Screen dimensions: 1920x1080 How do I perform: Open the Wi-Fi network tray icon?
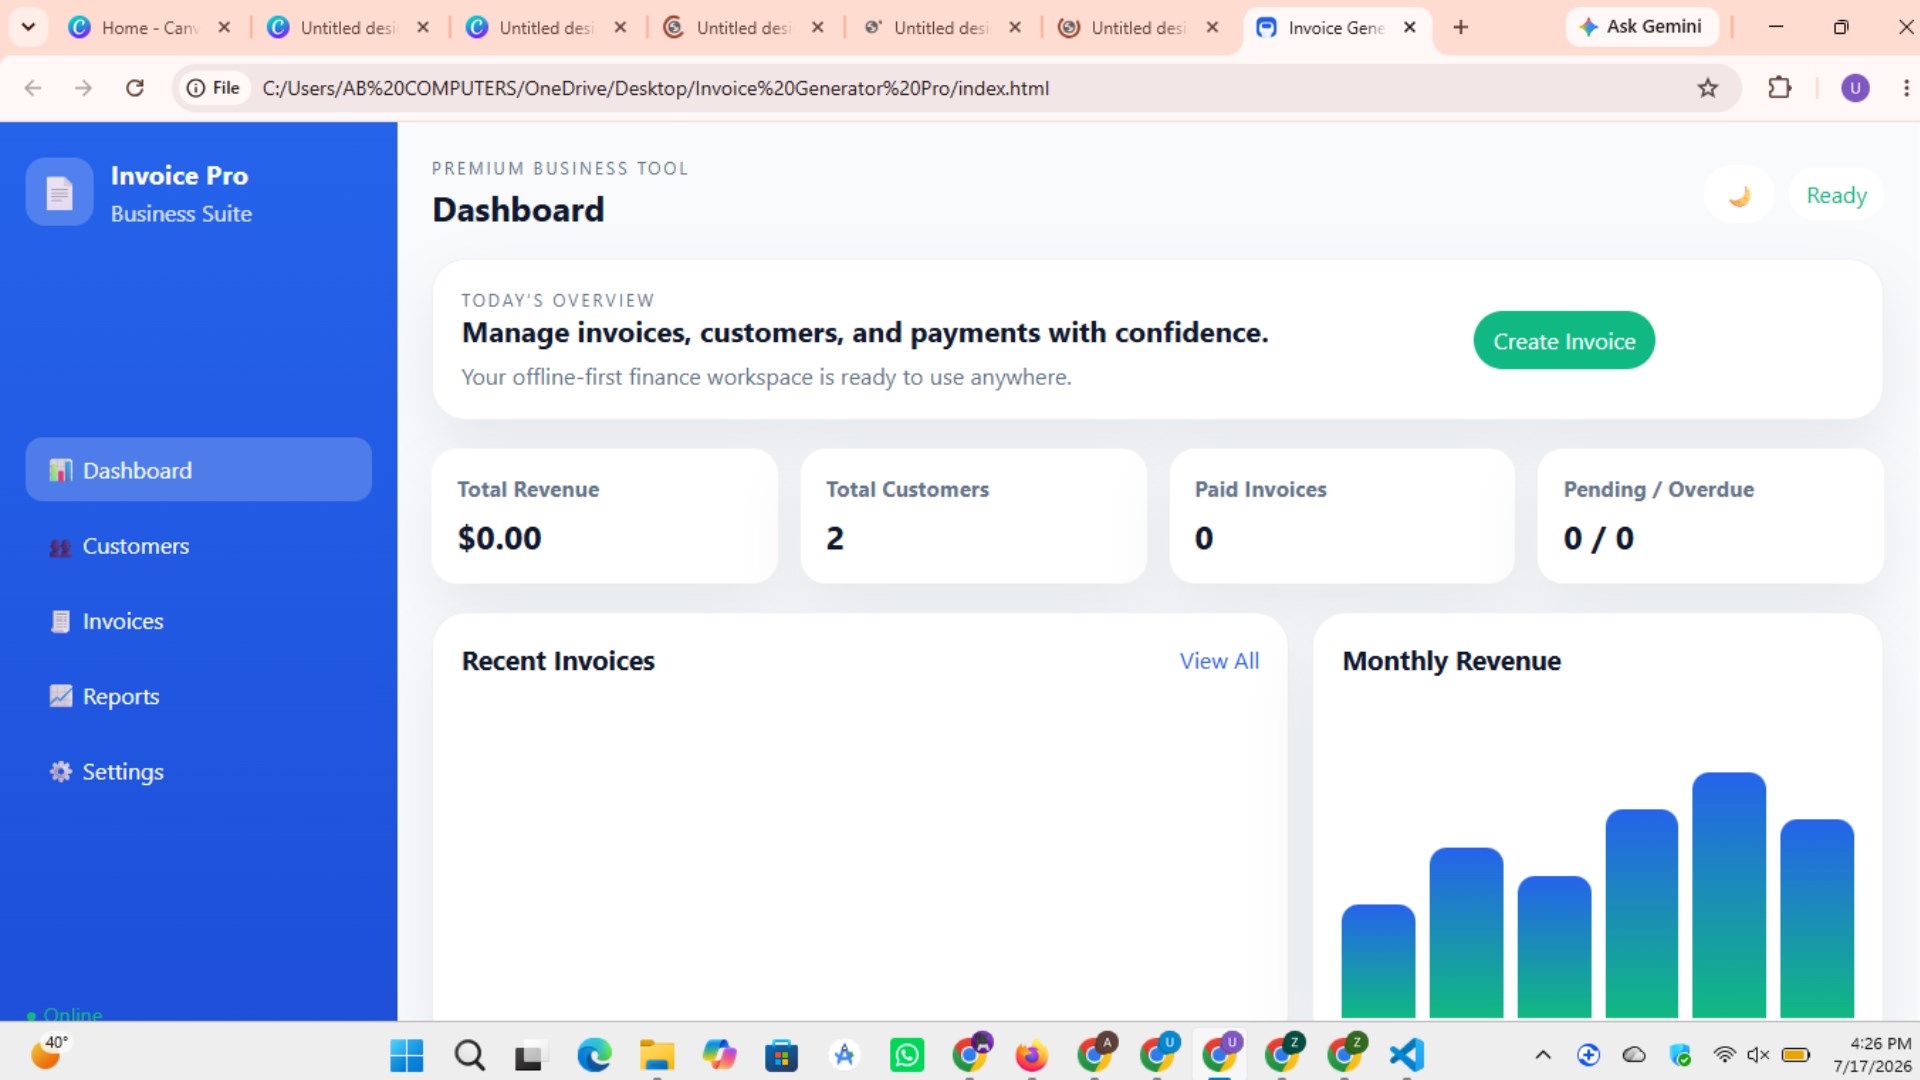pyautogui.click(x=1724, y=1055)
